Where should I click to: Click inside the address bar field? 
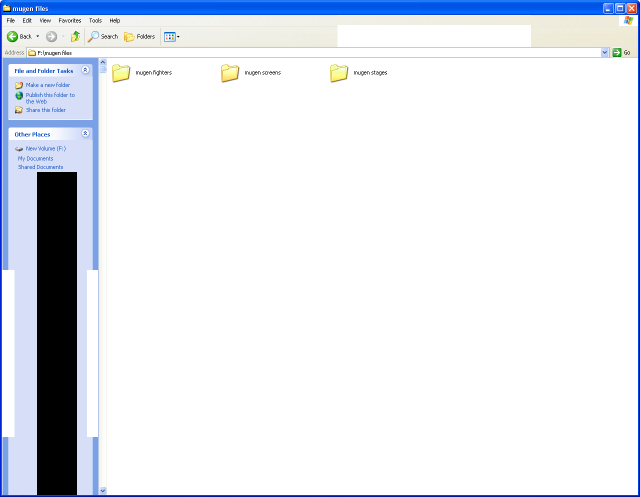pyautogui.click(x=300, y=52)
